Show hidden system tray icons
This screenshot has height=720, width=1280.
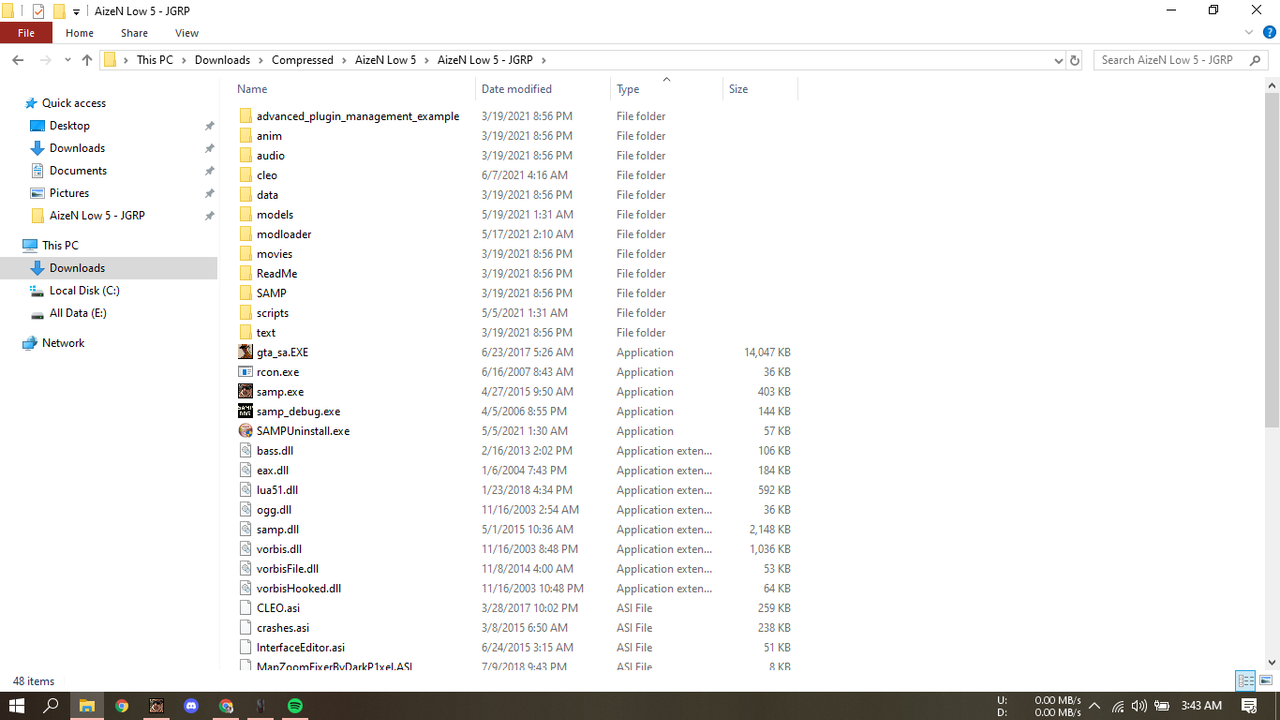tap(1095, 706)
